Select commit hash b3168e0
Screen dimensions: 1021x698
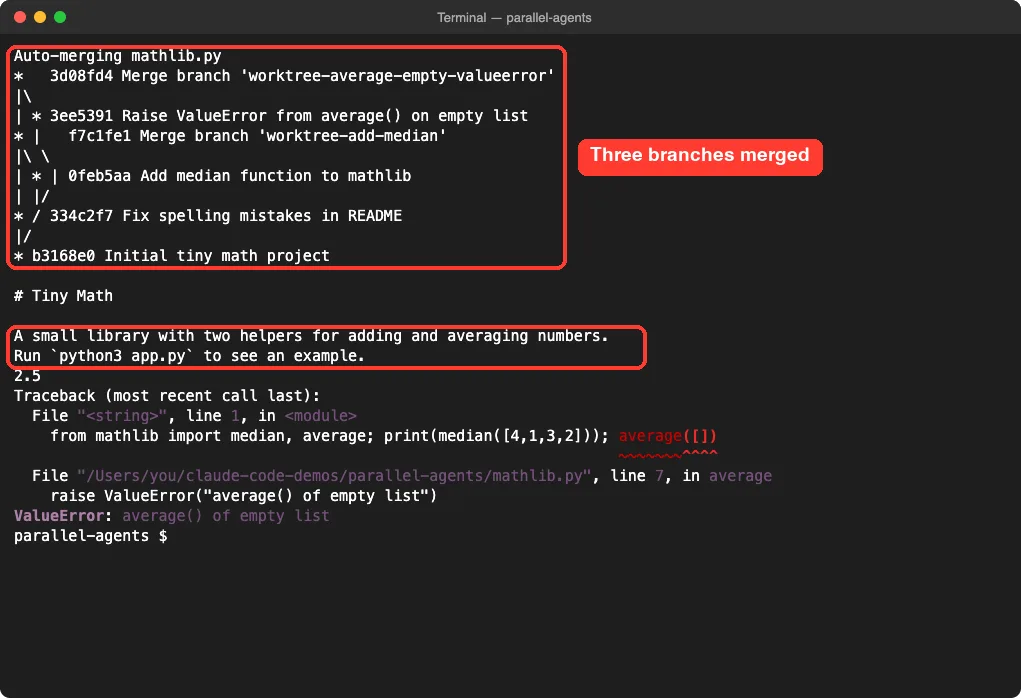pyautogui.click(x=63, y=256)
